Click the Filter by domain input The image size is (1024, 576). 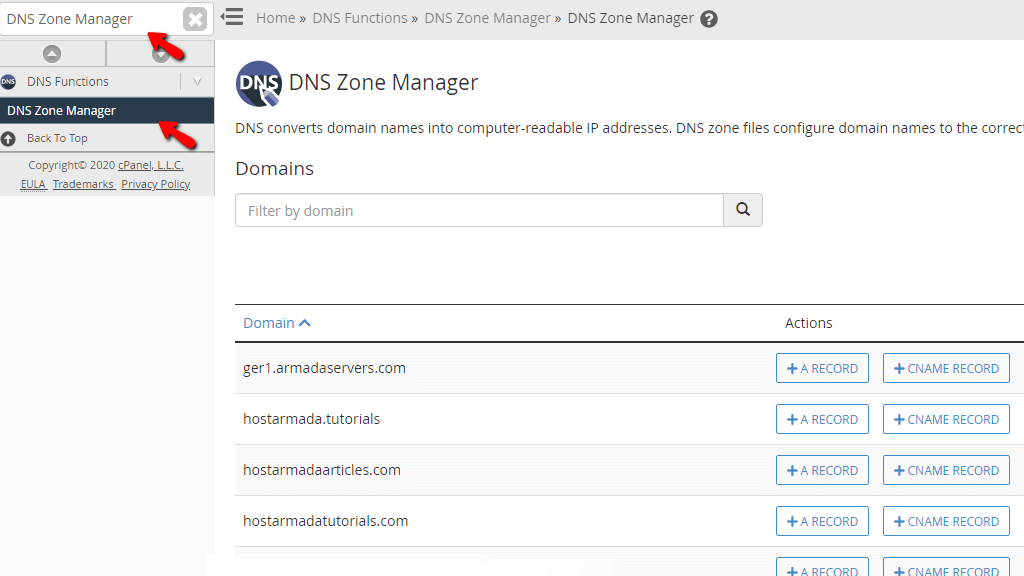(x=479, y=210)
